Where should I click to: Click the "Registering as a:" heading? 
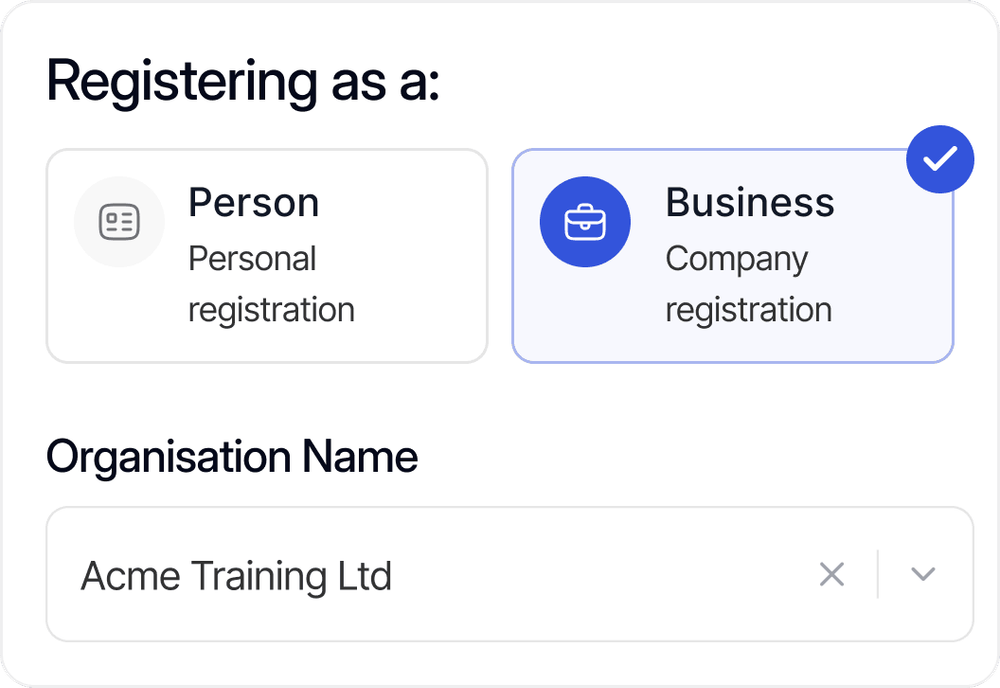point(243,83)
